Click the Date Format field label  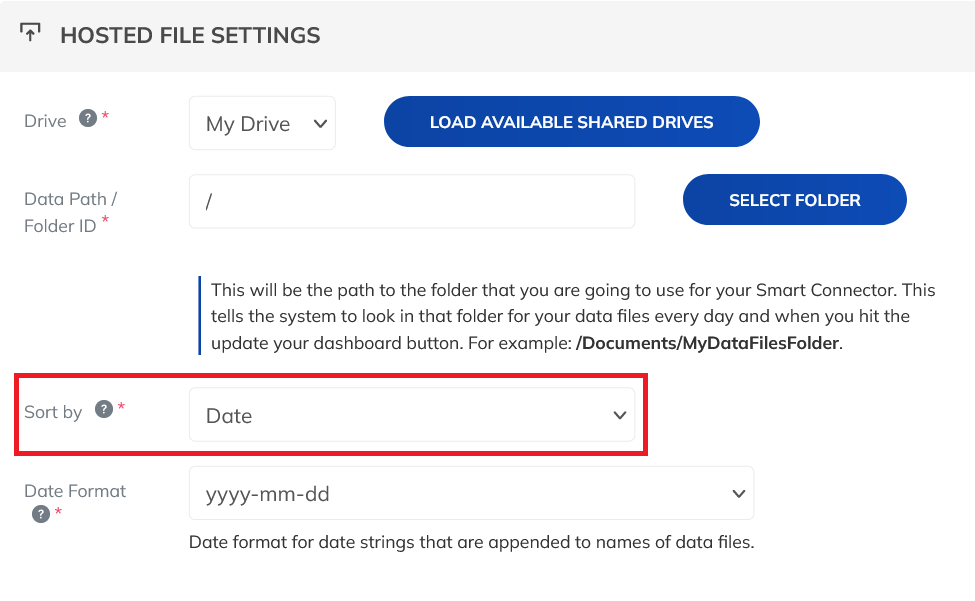click(75, 491)
